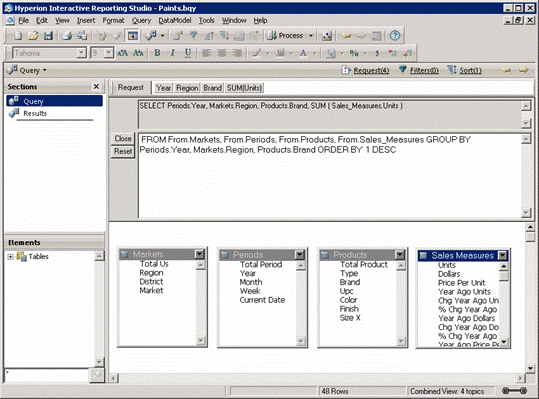Toggle underline formatting
The image size is (539, 399).
pyautogui.click(x=188, y=53)
